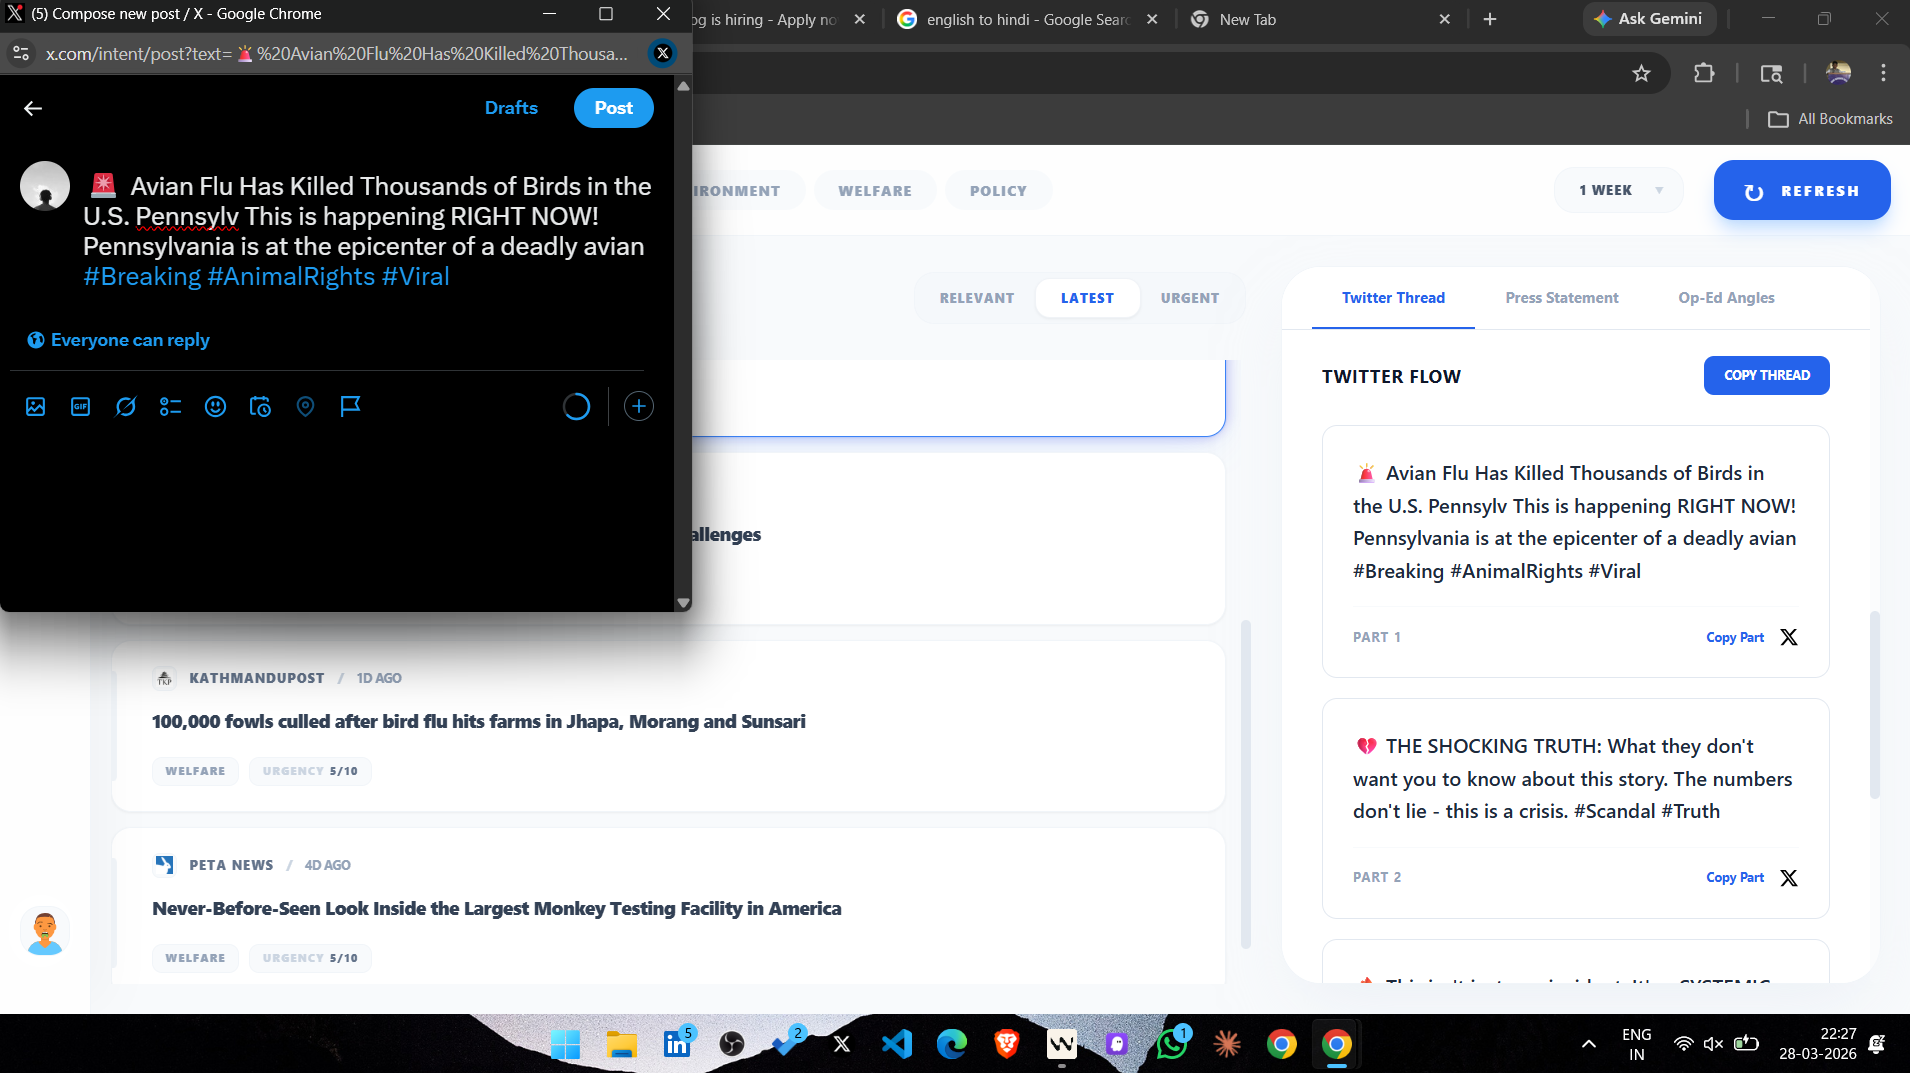Switch the feed filter to URGENT
Screen dimensions: 1910x1073
(1189, 297)
